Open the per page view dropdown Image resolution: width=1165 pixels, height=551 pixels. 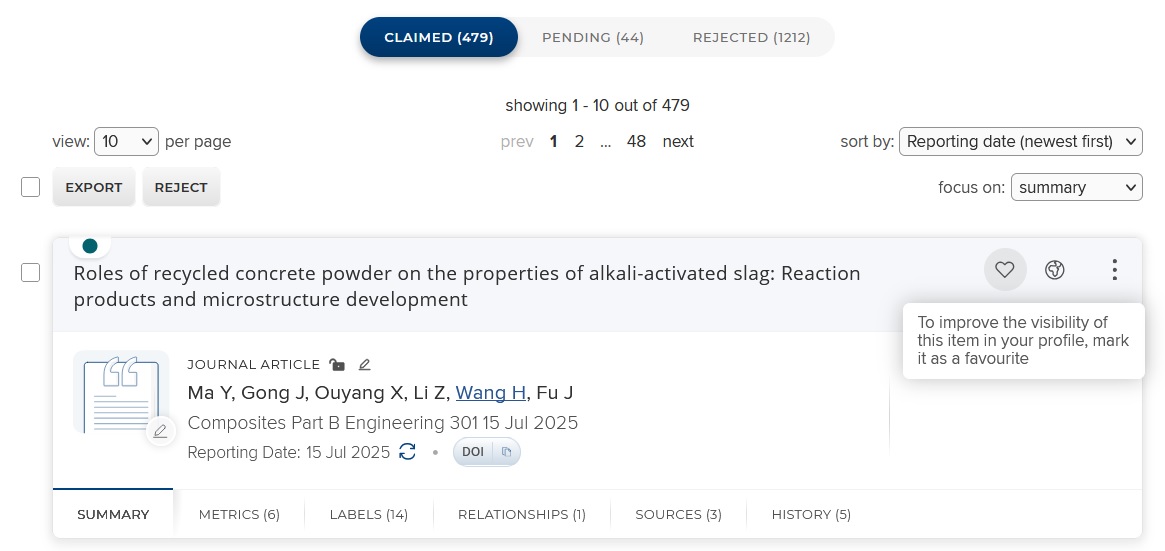pos(126,141)
